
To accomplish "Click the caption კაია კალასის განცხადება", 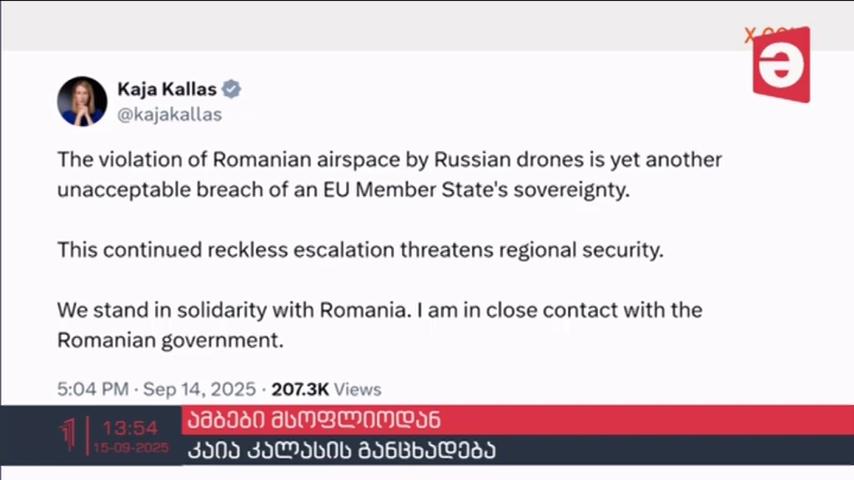I will tap(341, 450).
